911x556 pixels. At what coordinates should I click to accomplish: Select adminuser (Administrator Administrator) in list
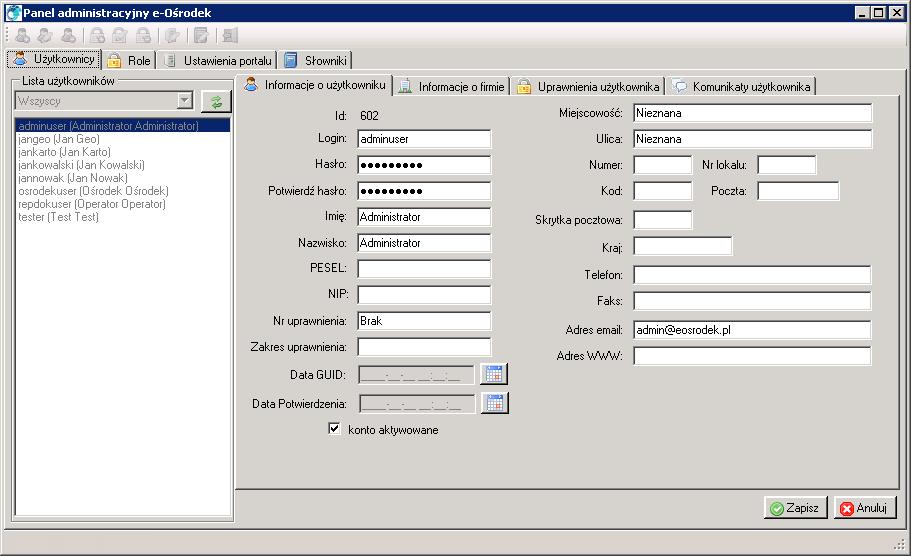[123, 125]
